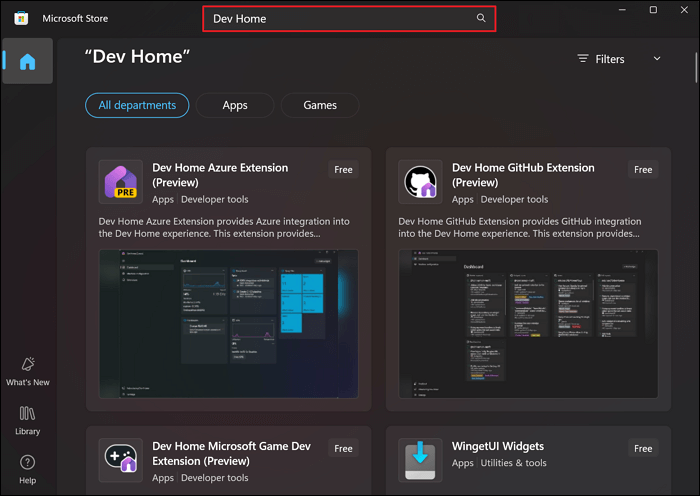The image size is (700, 496).
Task: Minimize the Microsoft Store window
Action: coord(622,10)
